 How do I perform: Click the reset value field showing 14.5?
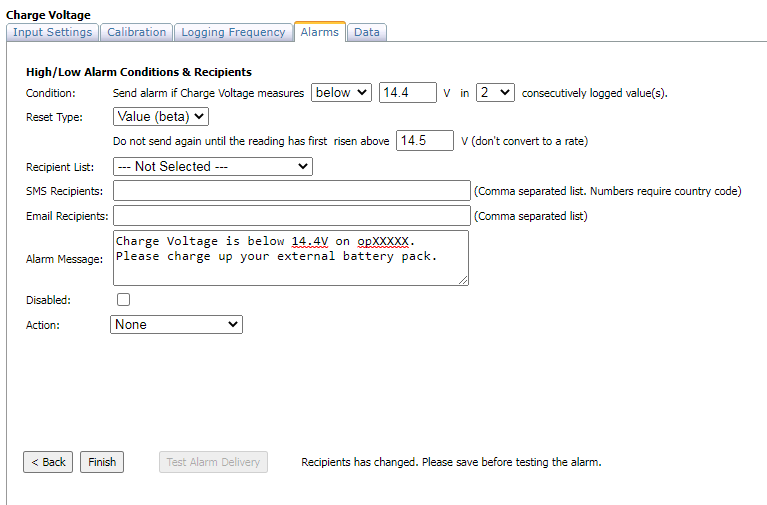pyautogui.click(x=424, y=141)
